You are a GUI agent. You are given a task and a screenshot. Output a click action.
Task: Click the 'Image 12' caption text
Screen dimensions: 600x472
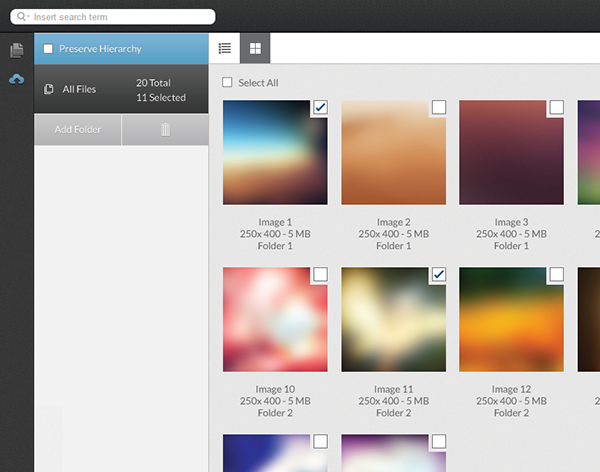click(x=512, y=389)
